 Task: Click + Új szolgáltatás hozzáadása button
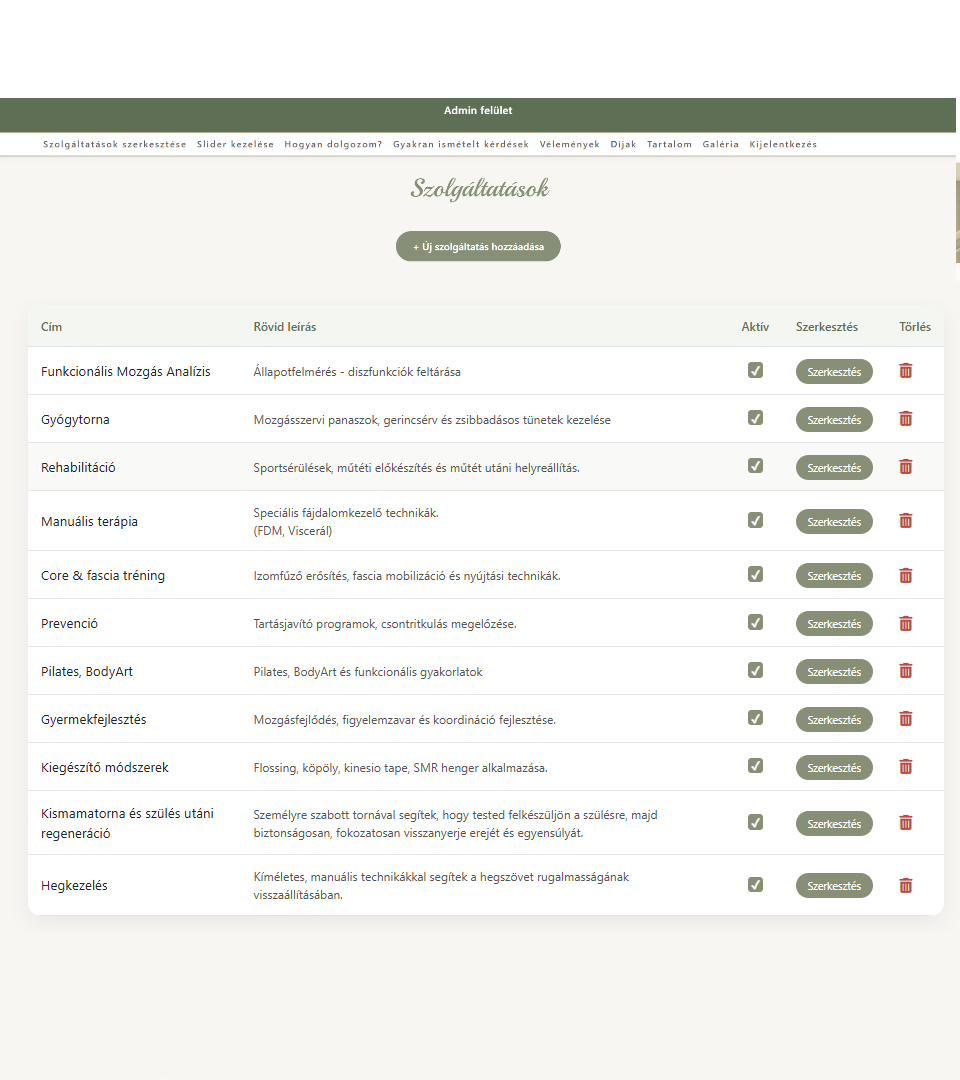[478, 246]
